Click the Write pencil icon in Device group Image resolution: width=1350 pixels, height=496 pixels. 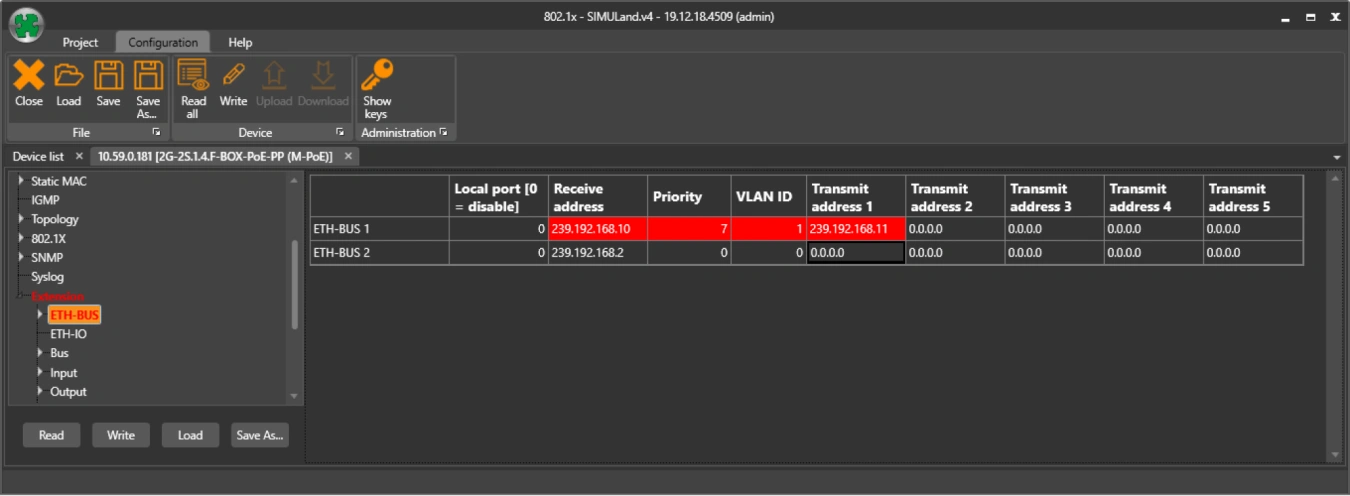point(233,76)
